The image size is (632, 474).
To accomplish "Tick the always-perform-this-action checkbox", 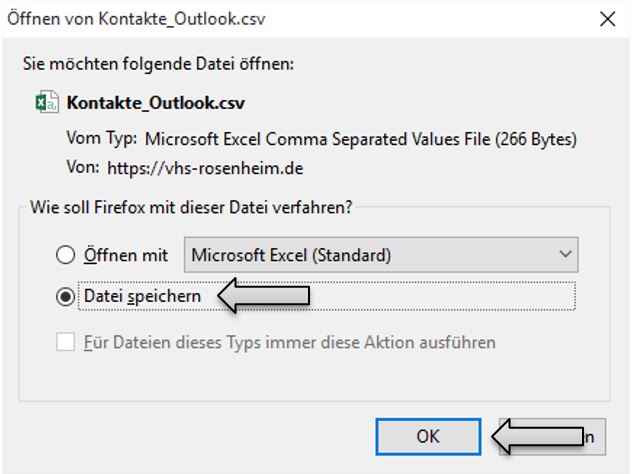I will (x=66, y=343).
